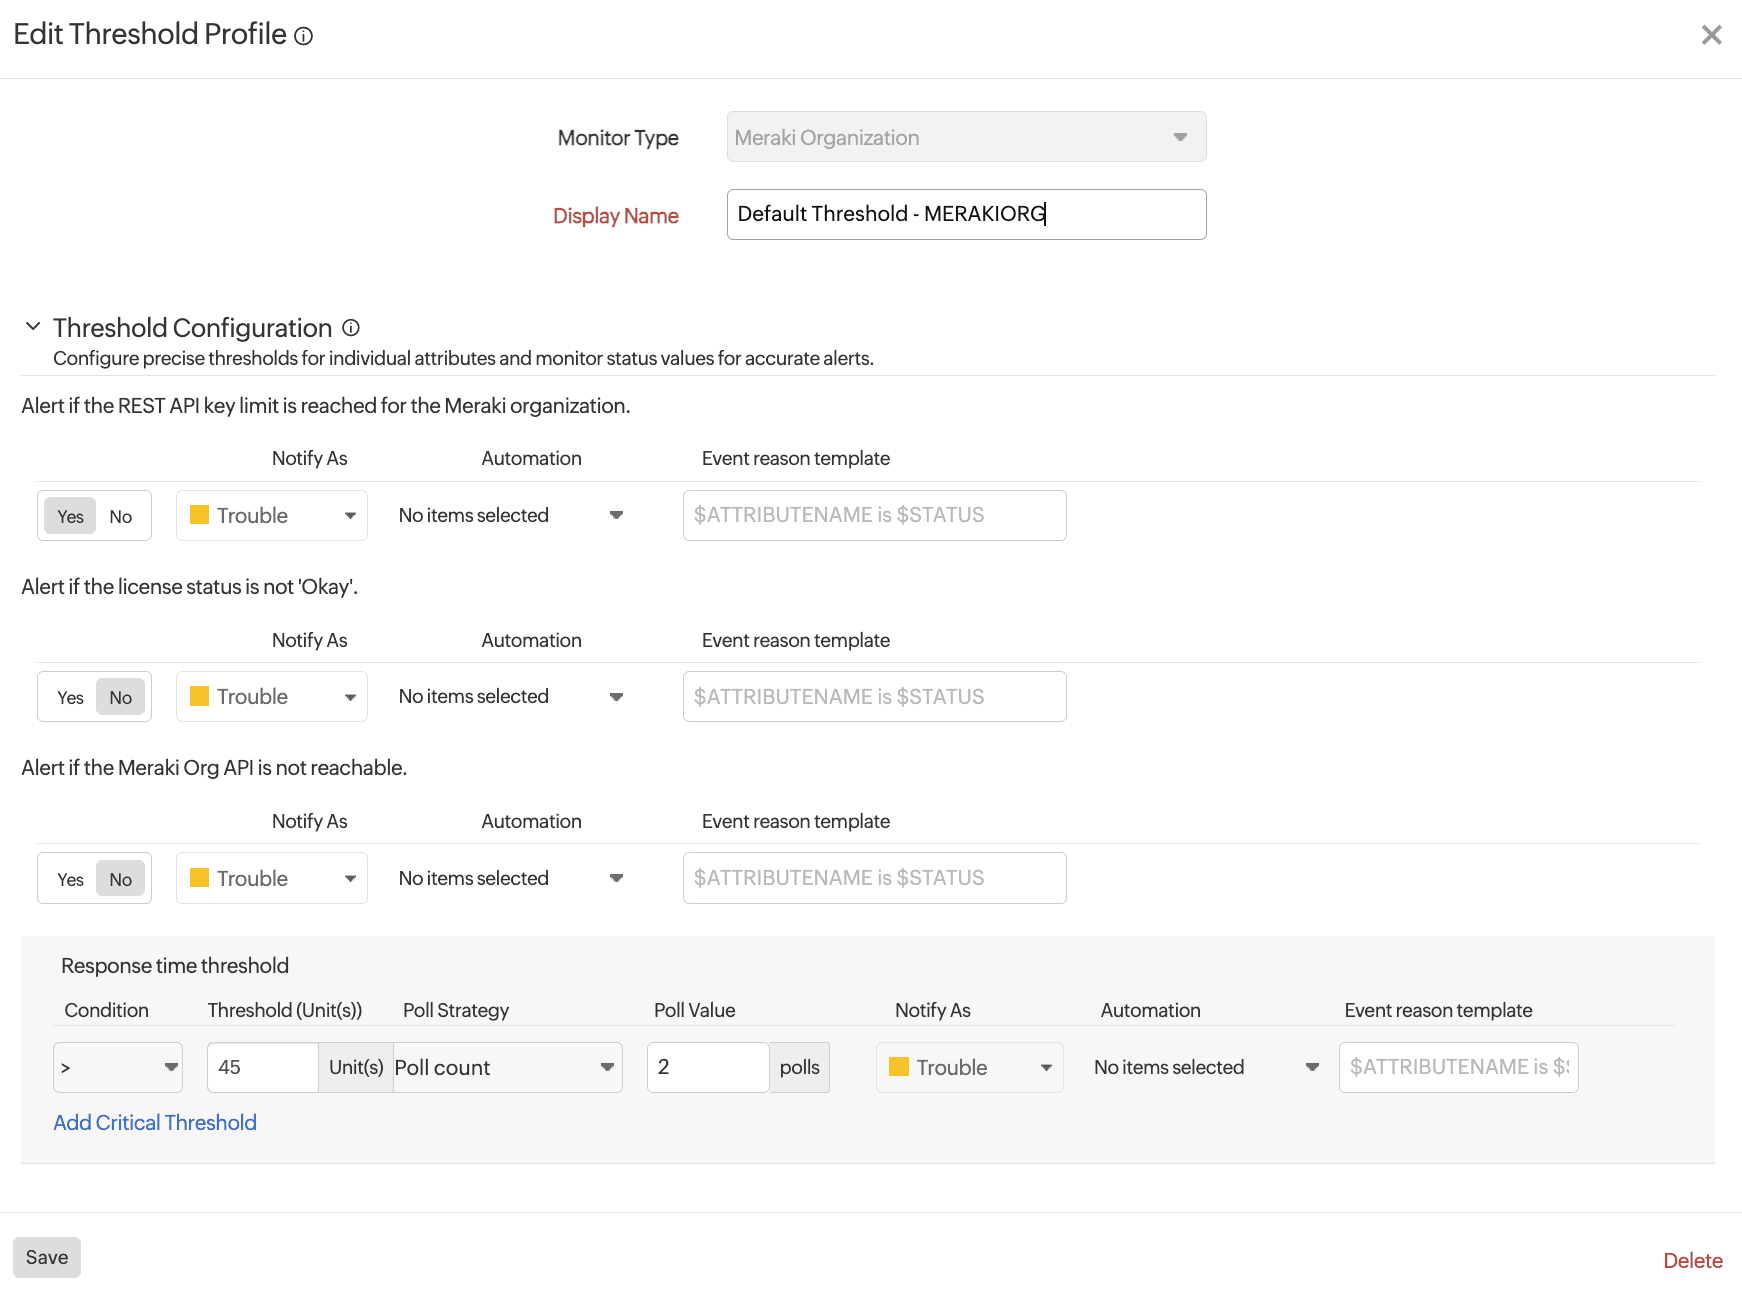1742x1298 pixels.
Task: Click the Poll Value field showing 2
Action: click(707, 1068)
